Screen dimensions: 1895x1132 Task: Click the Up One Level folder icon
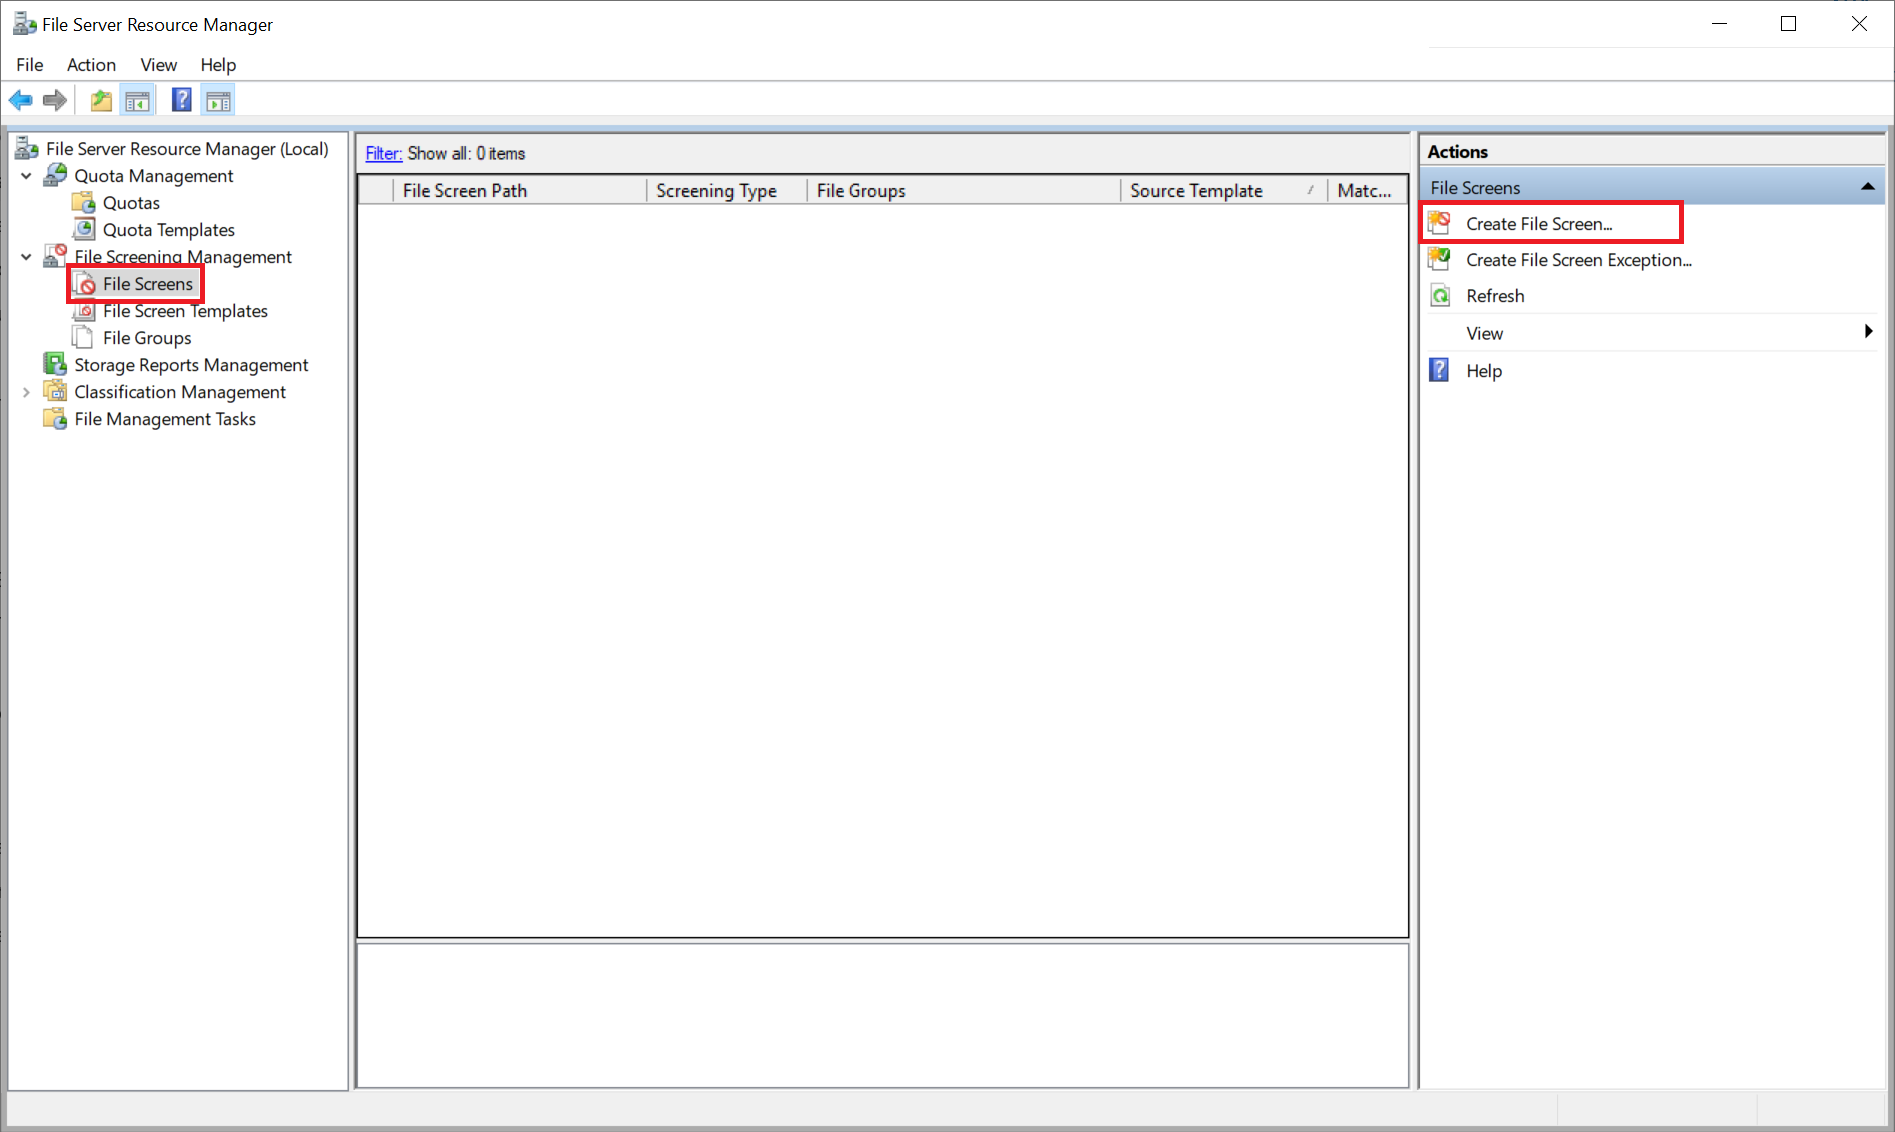[x=101, y=100]
